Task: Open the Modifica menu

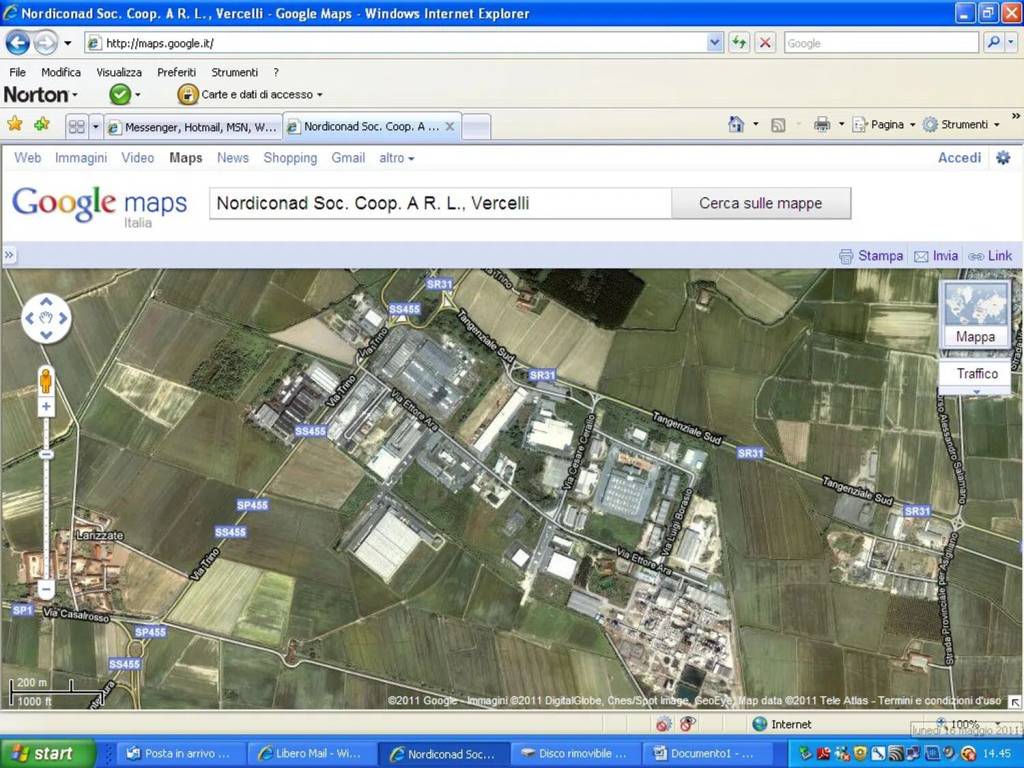Action: click(x=61, y=72)
